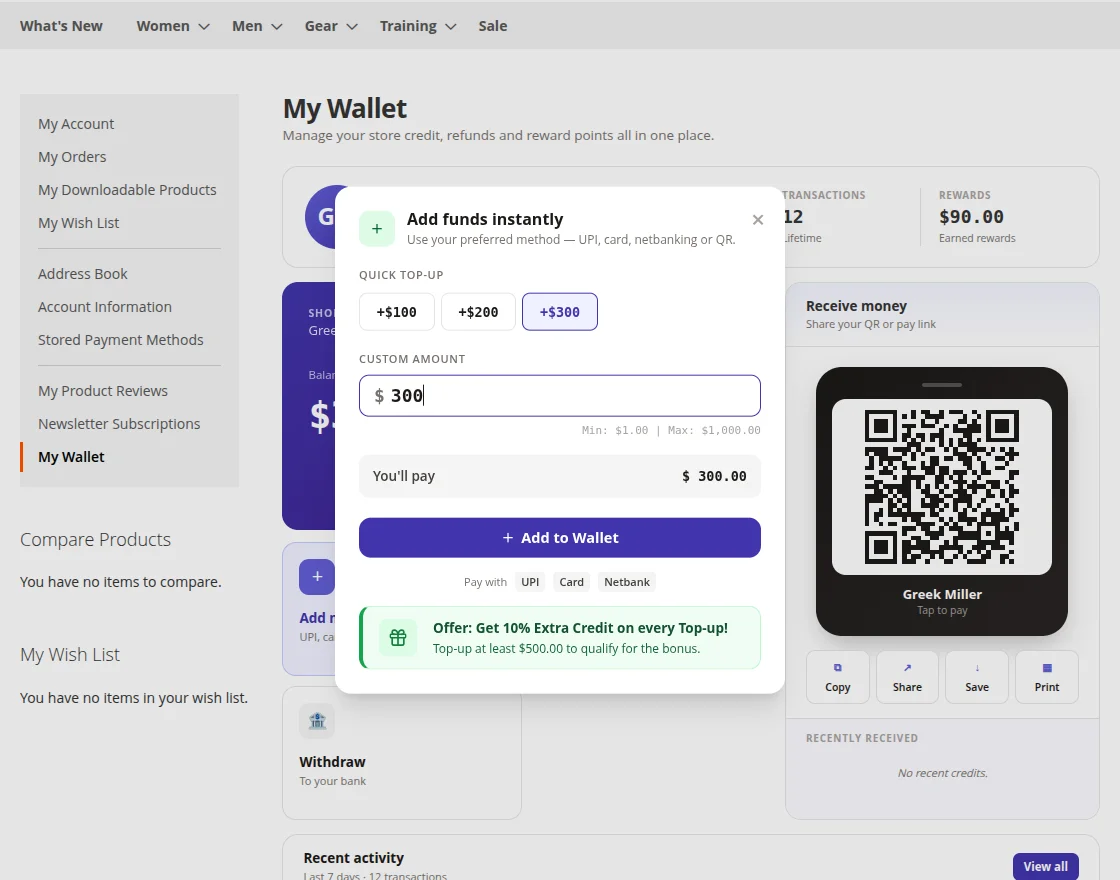The image size is (1120, 880).
Task: Expand the Gear menu chevron
Action: click(x=351, y=26)
